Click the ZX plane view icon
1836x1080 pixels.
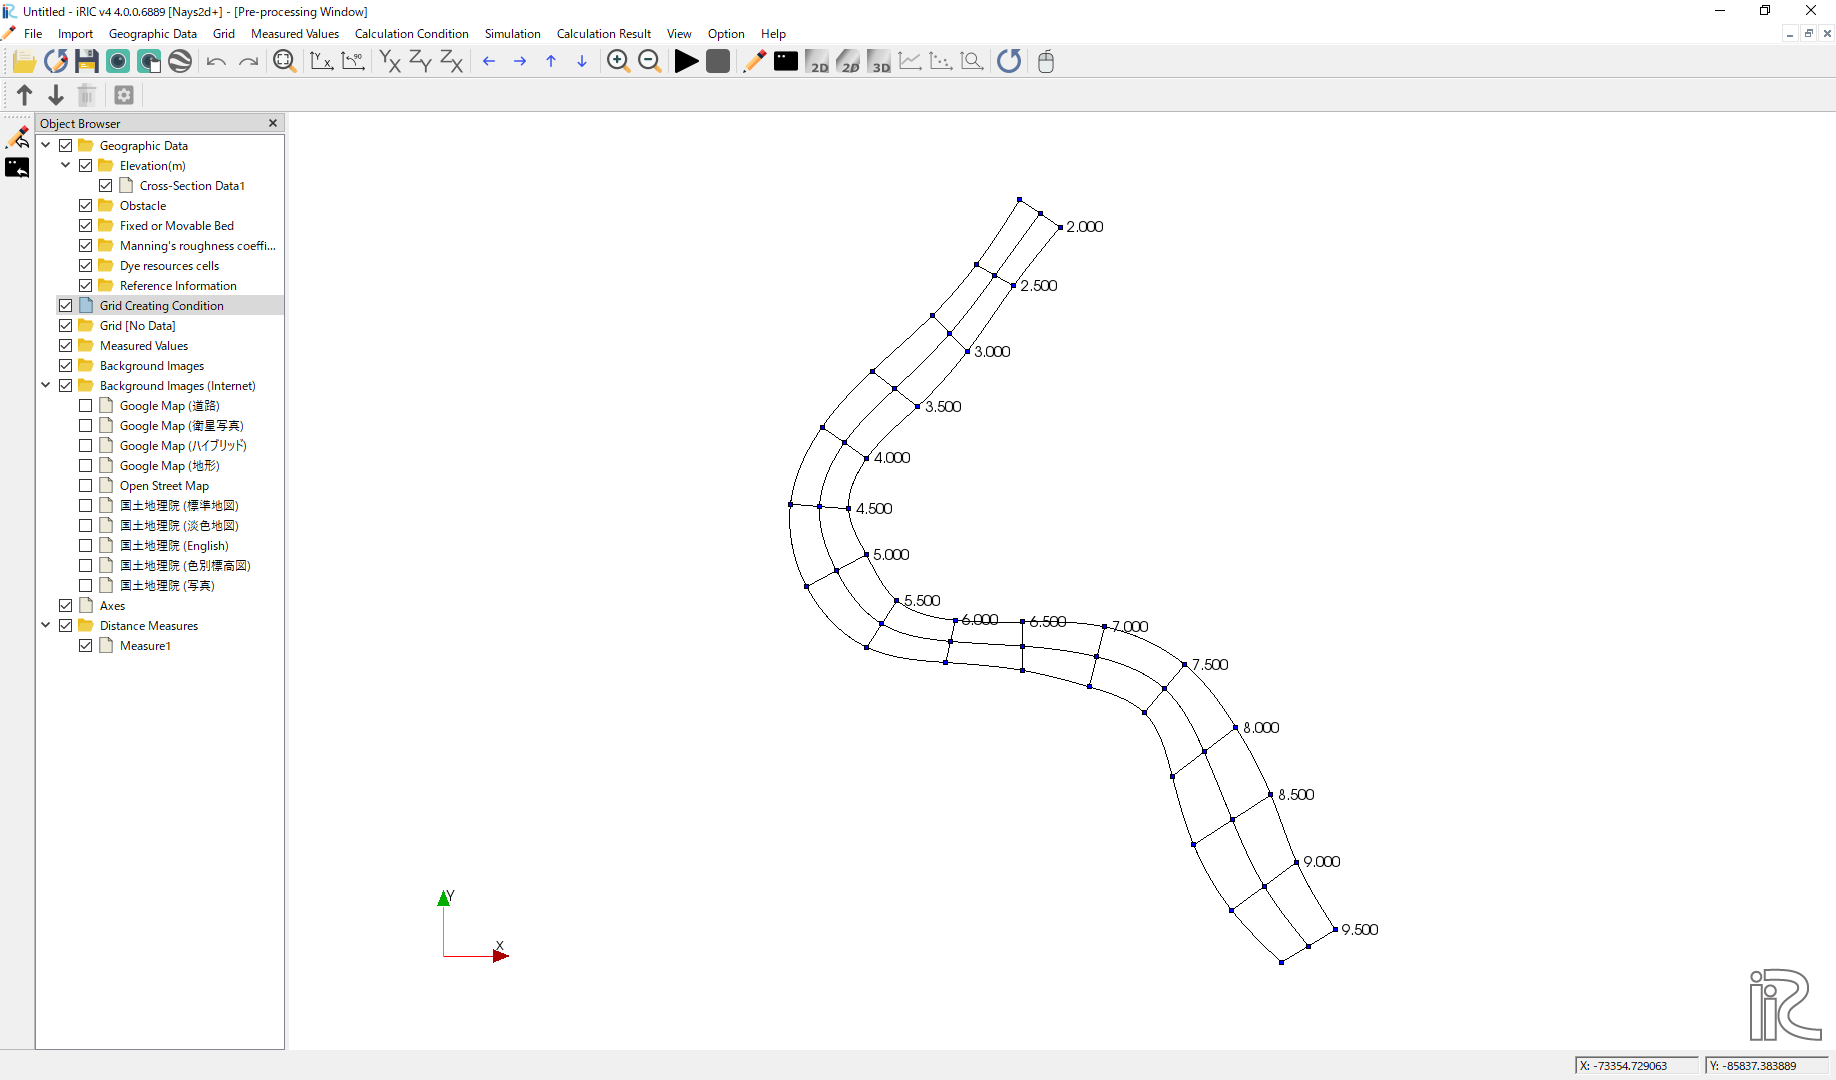tap(452, 62)
